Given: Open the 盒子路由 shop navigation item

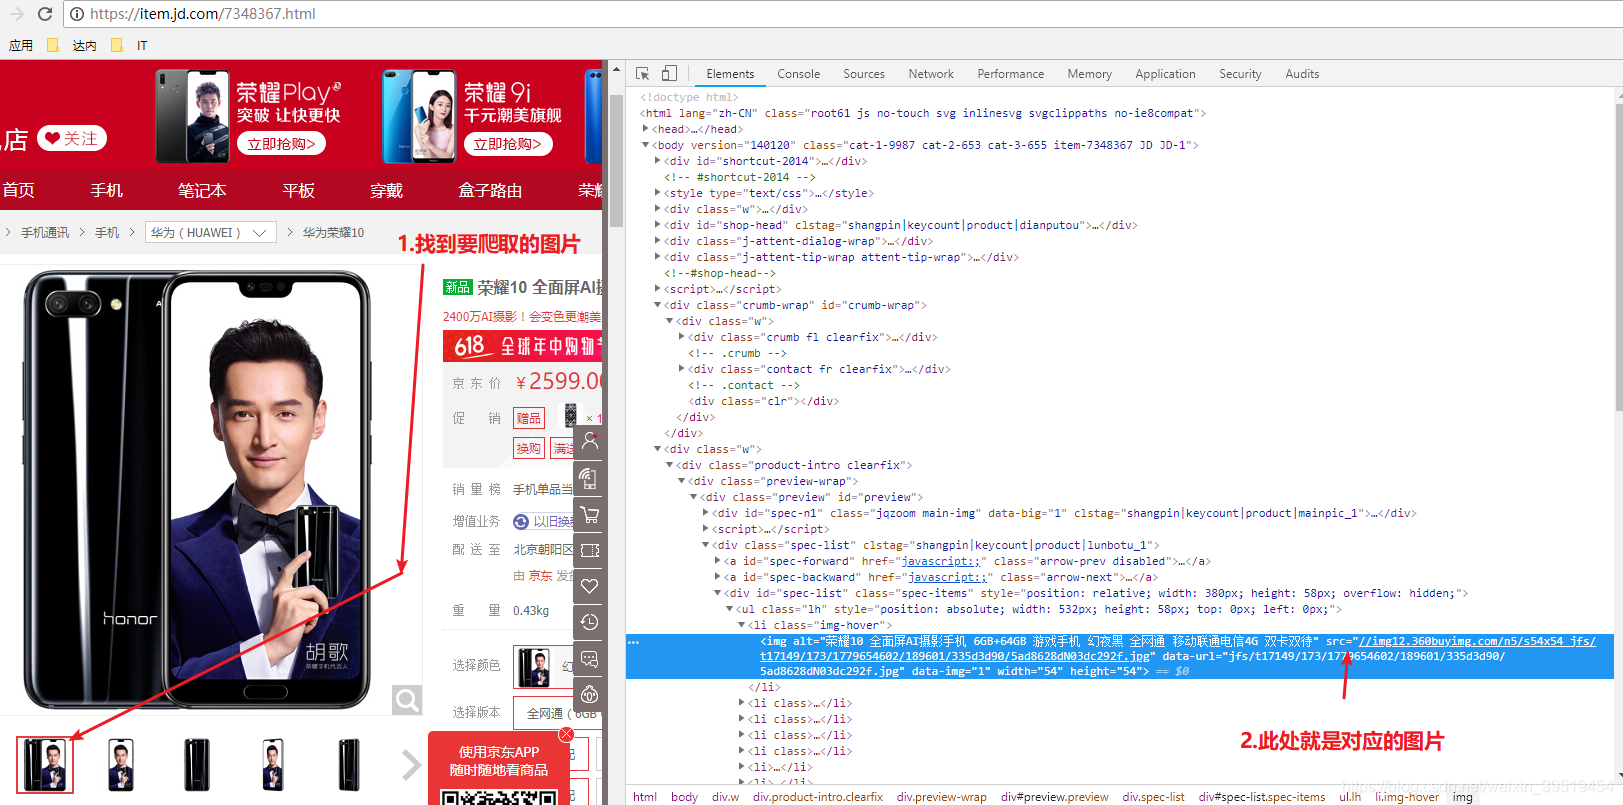Looking at the screenshot, I should point(490,190).
